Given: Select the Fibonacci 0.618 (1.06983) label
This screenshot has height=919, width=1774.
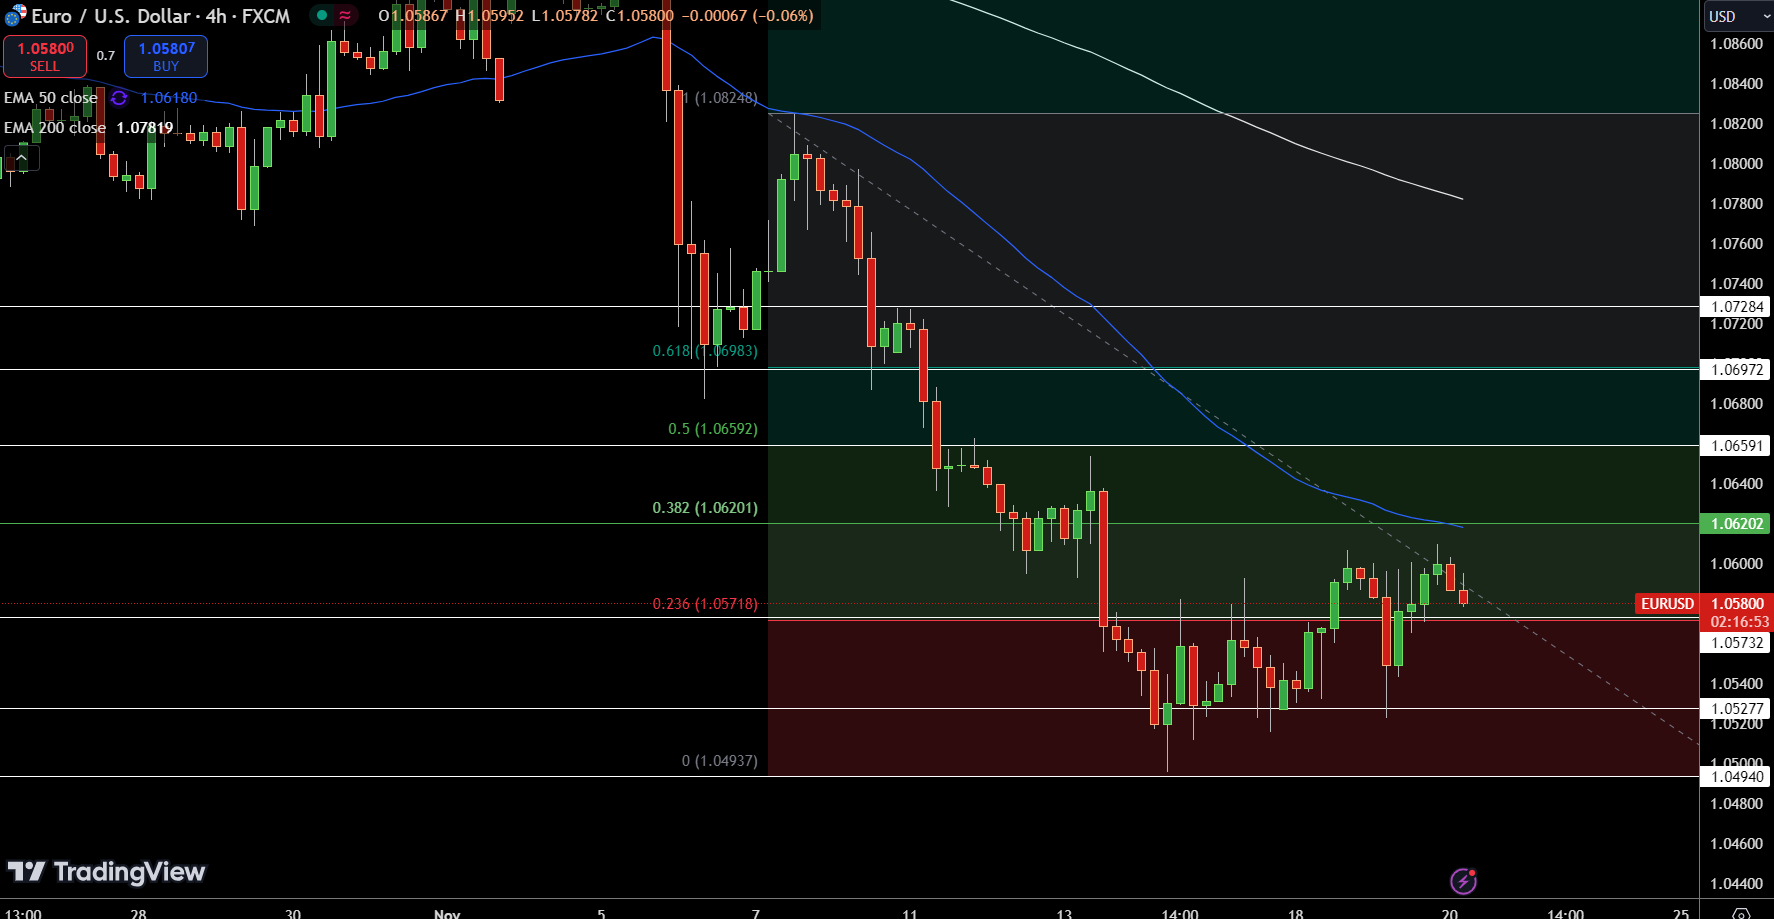Looking at the screenshot, I should coord(705,351).
